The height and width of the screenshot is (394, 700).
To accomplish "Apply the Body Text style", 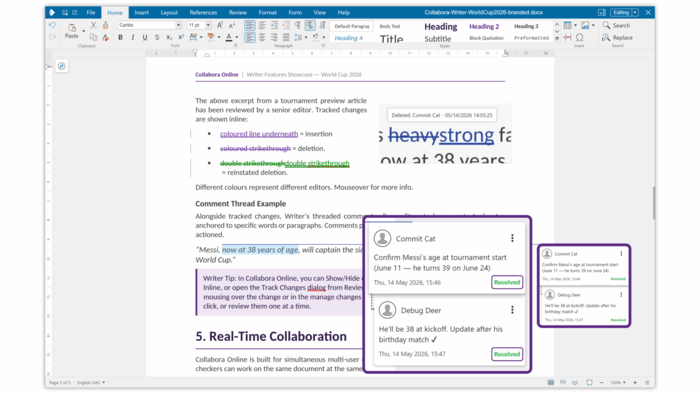I will 390,26.
